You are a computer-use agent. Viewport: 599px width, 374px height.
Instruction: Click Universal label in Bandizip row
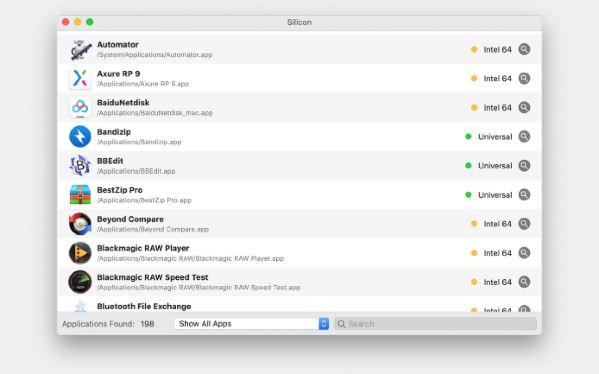495,137
